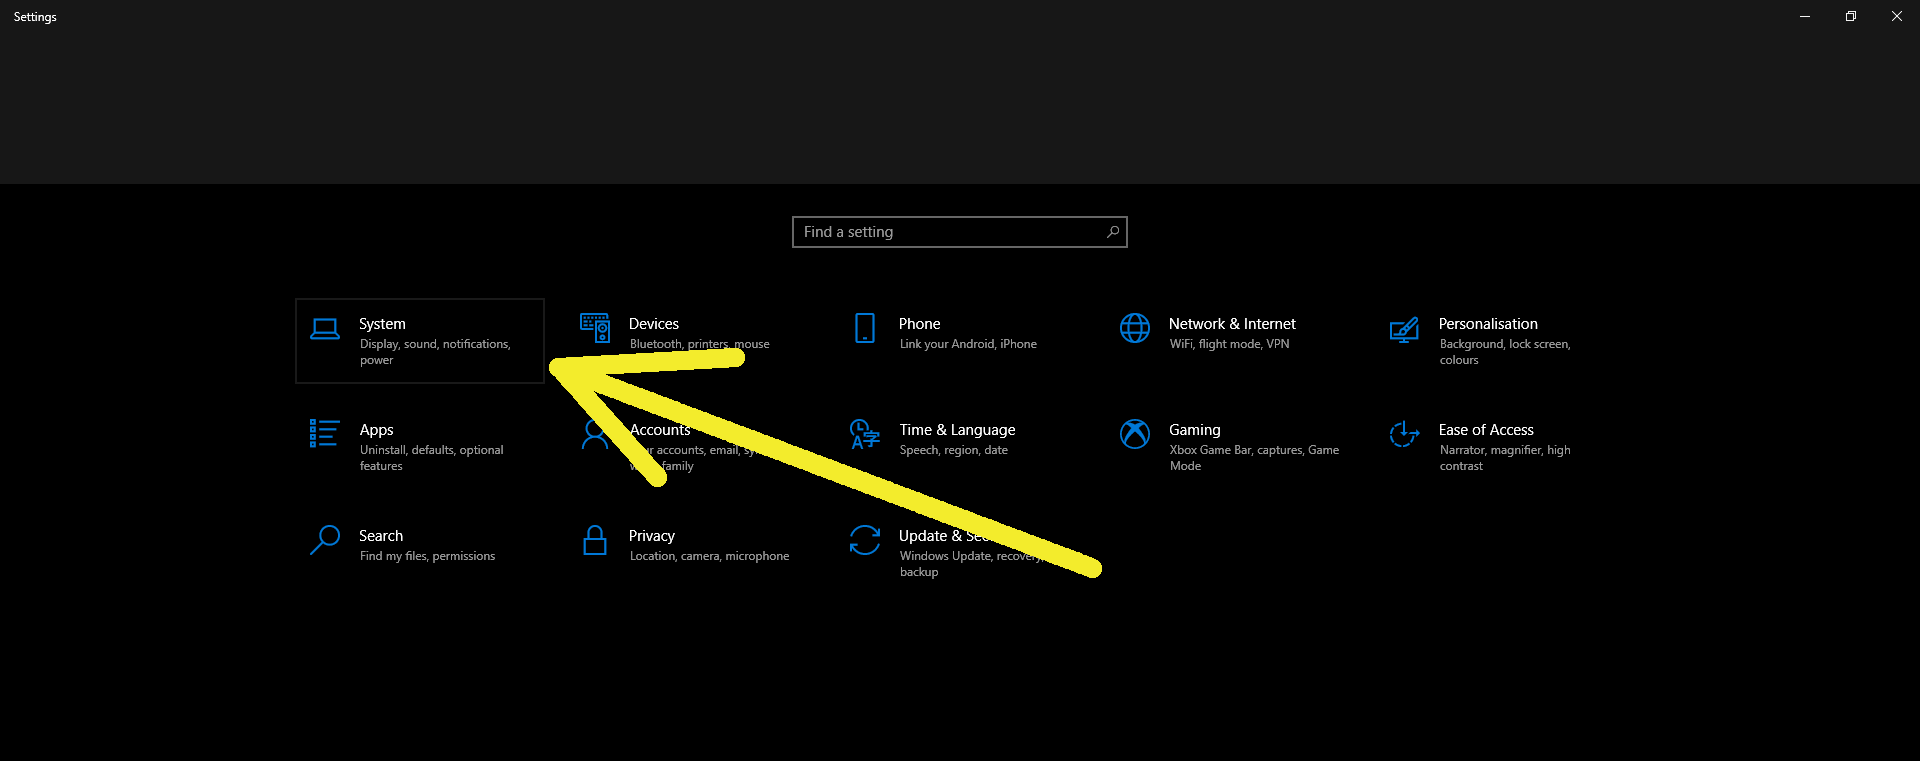Choose the Apps title label

click(x=376, y=430)
